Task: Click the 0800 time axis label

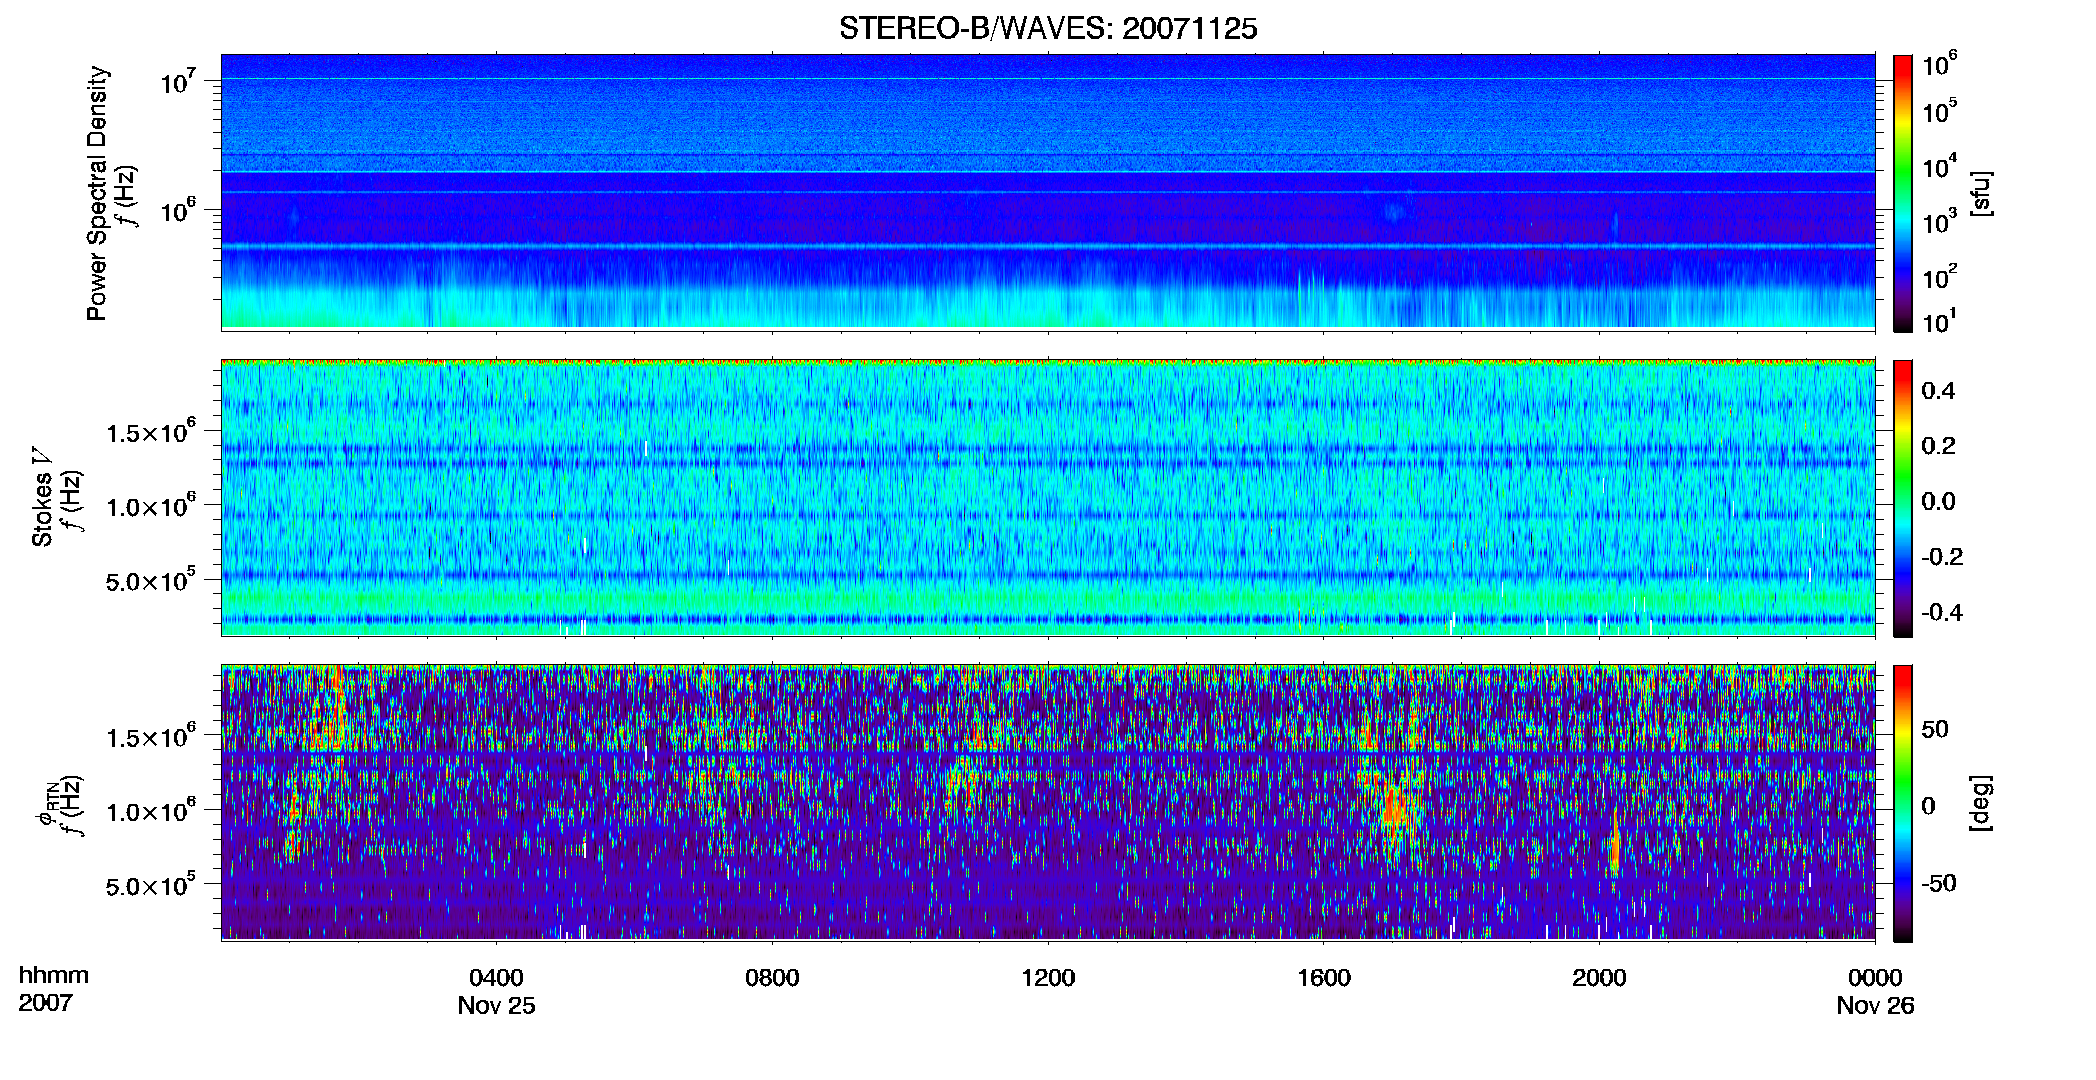Action: (x=772, y=978)
